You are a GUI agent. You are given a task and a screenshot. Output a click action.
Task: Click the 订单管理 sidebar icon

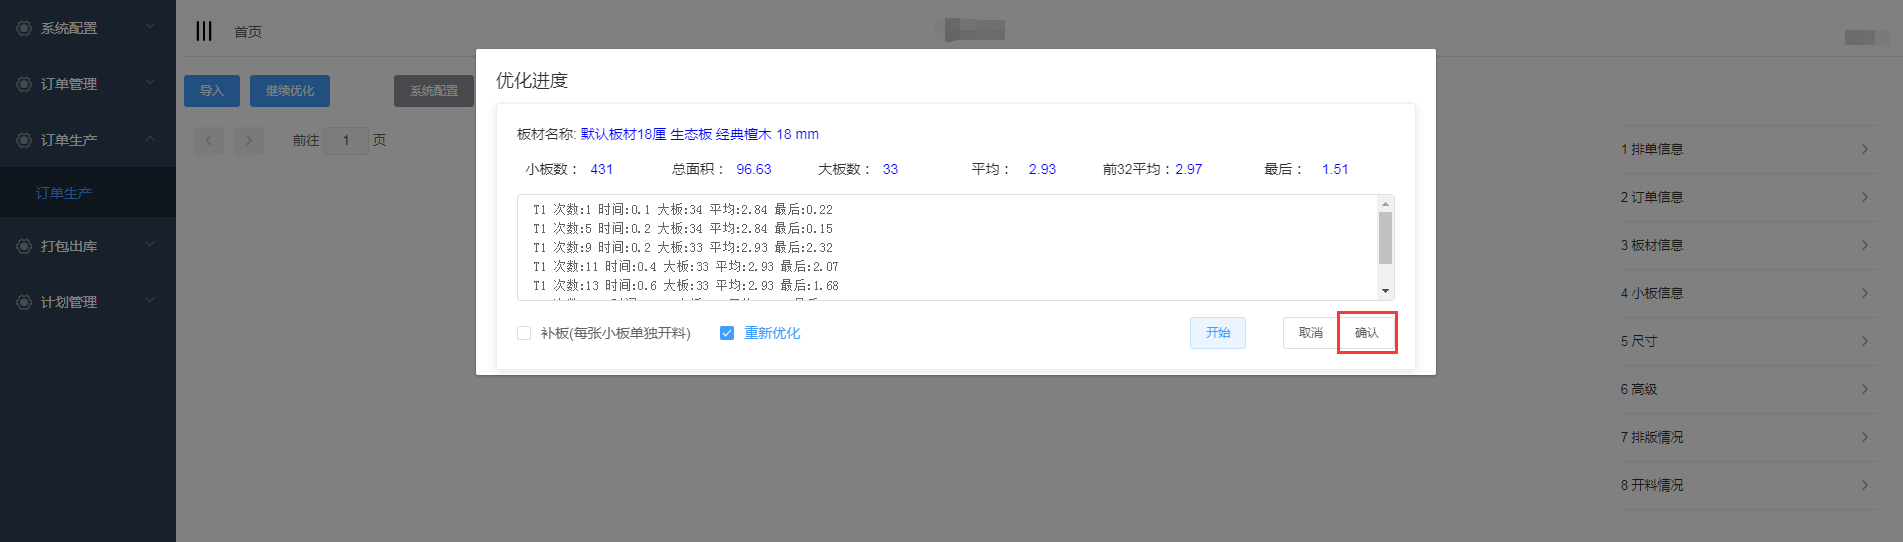click(x=24, y=84)
